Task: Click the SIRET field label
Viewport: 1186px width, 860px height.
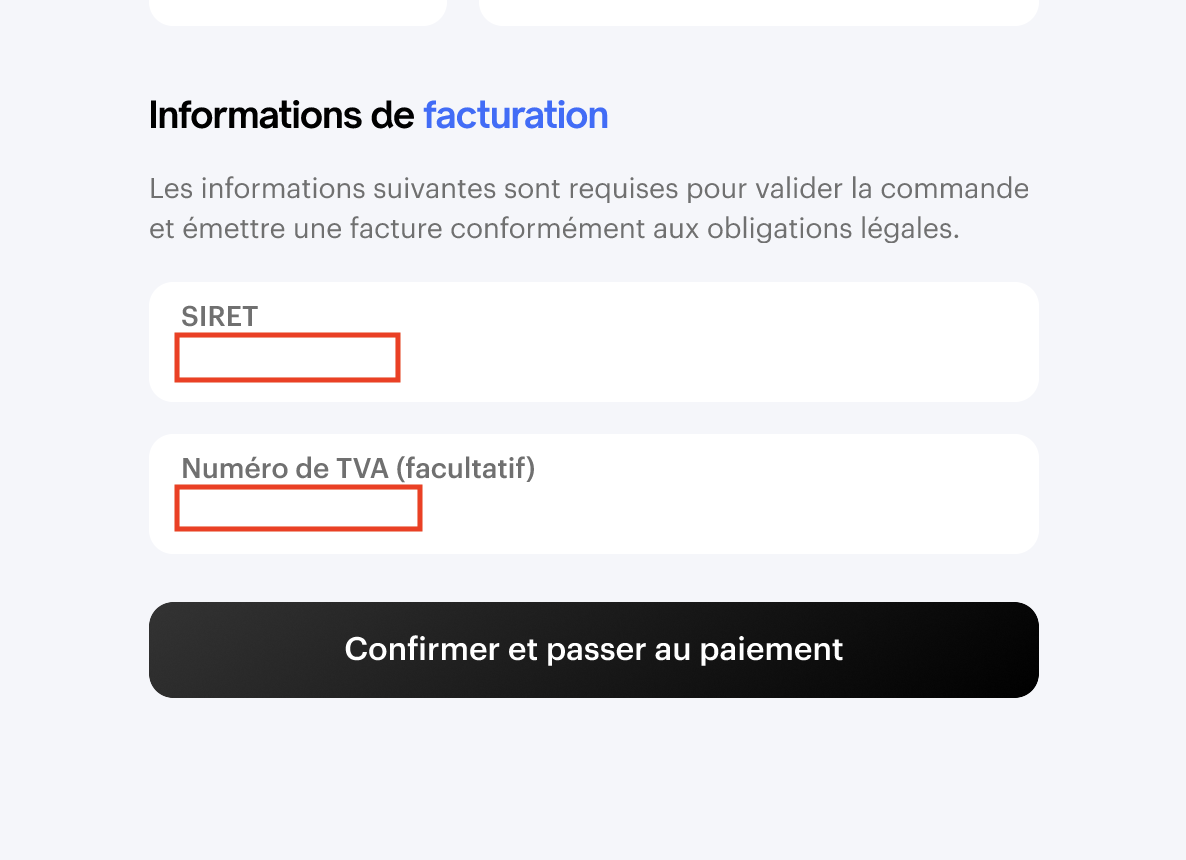Action: point(219,316)
